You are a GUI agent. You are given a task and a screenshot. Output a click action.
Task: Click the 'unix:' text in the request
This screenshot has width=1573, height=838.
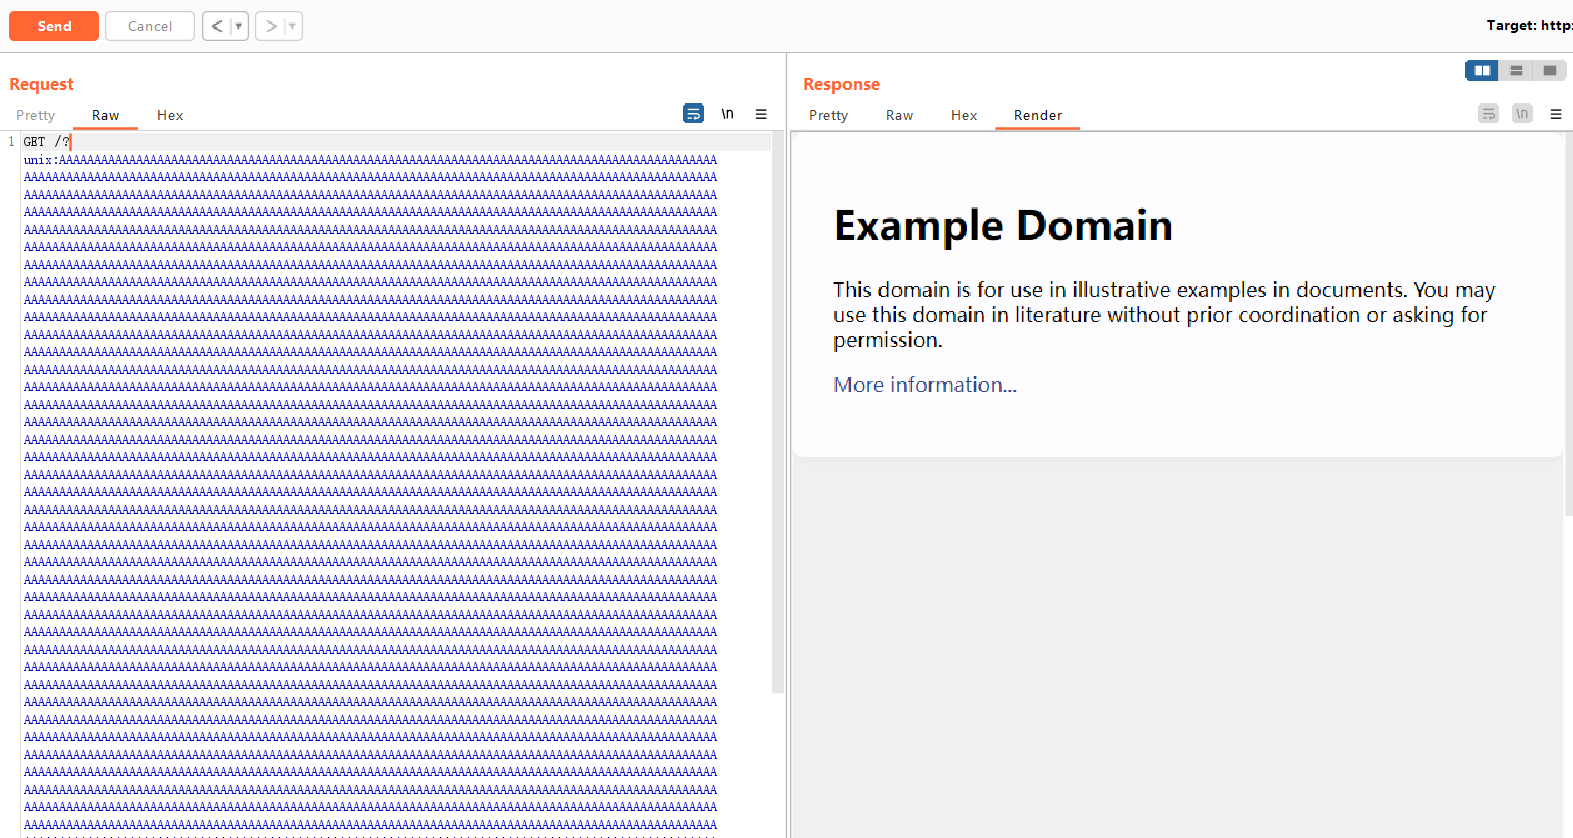tap(41, 160)
